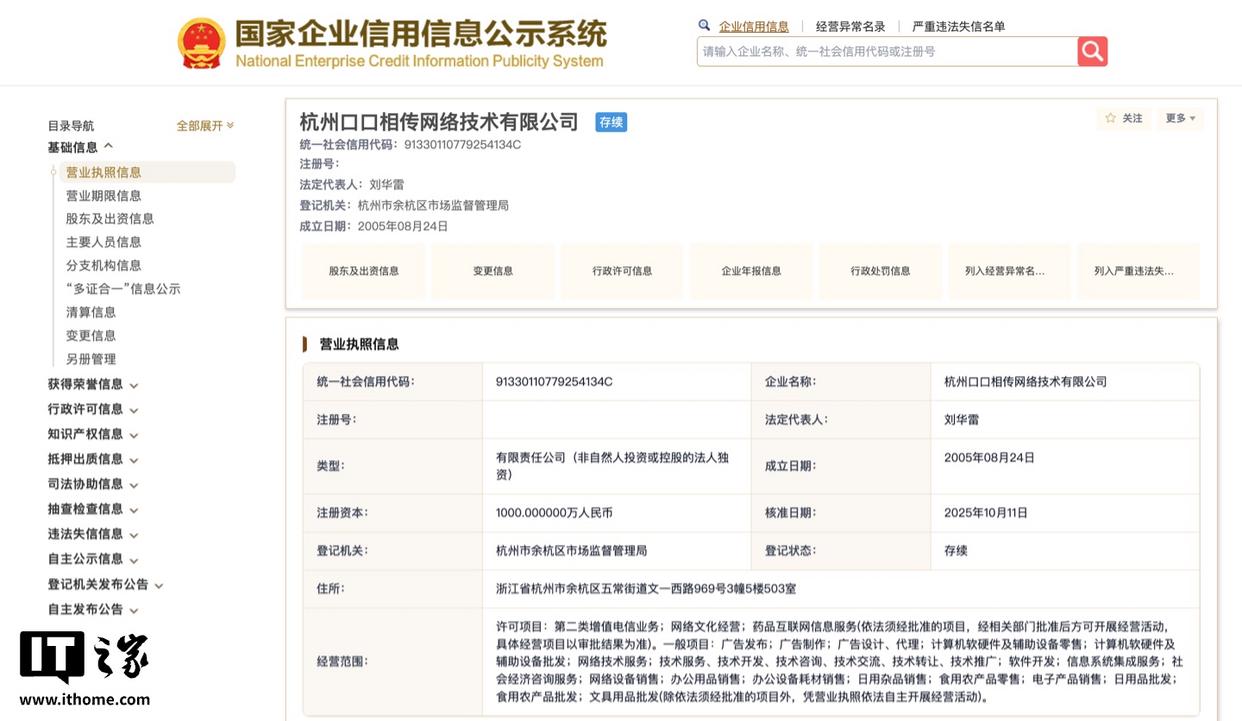Switch to 严重违法失信名单 search tab
Image resolution: width=1242 pixels, height=721 pixels.
(959, 27)
